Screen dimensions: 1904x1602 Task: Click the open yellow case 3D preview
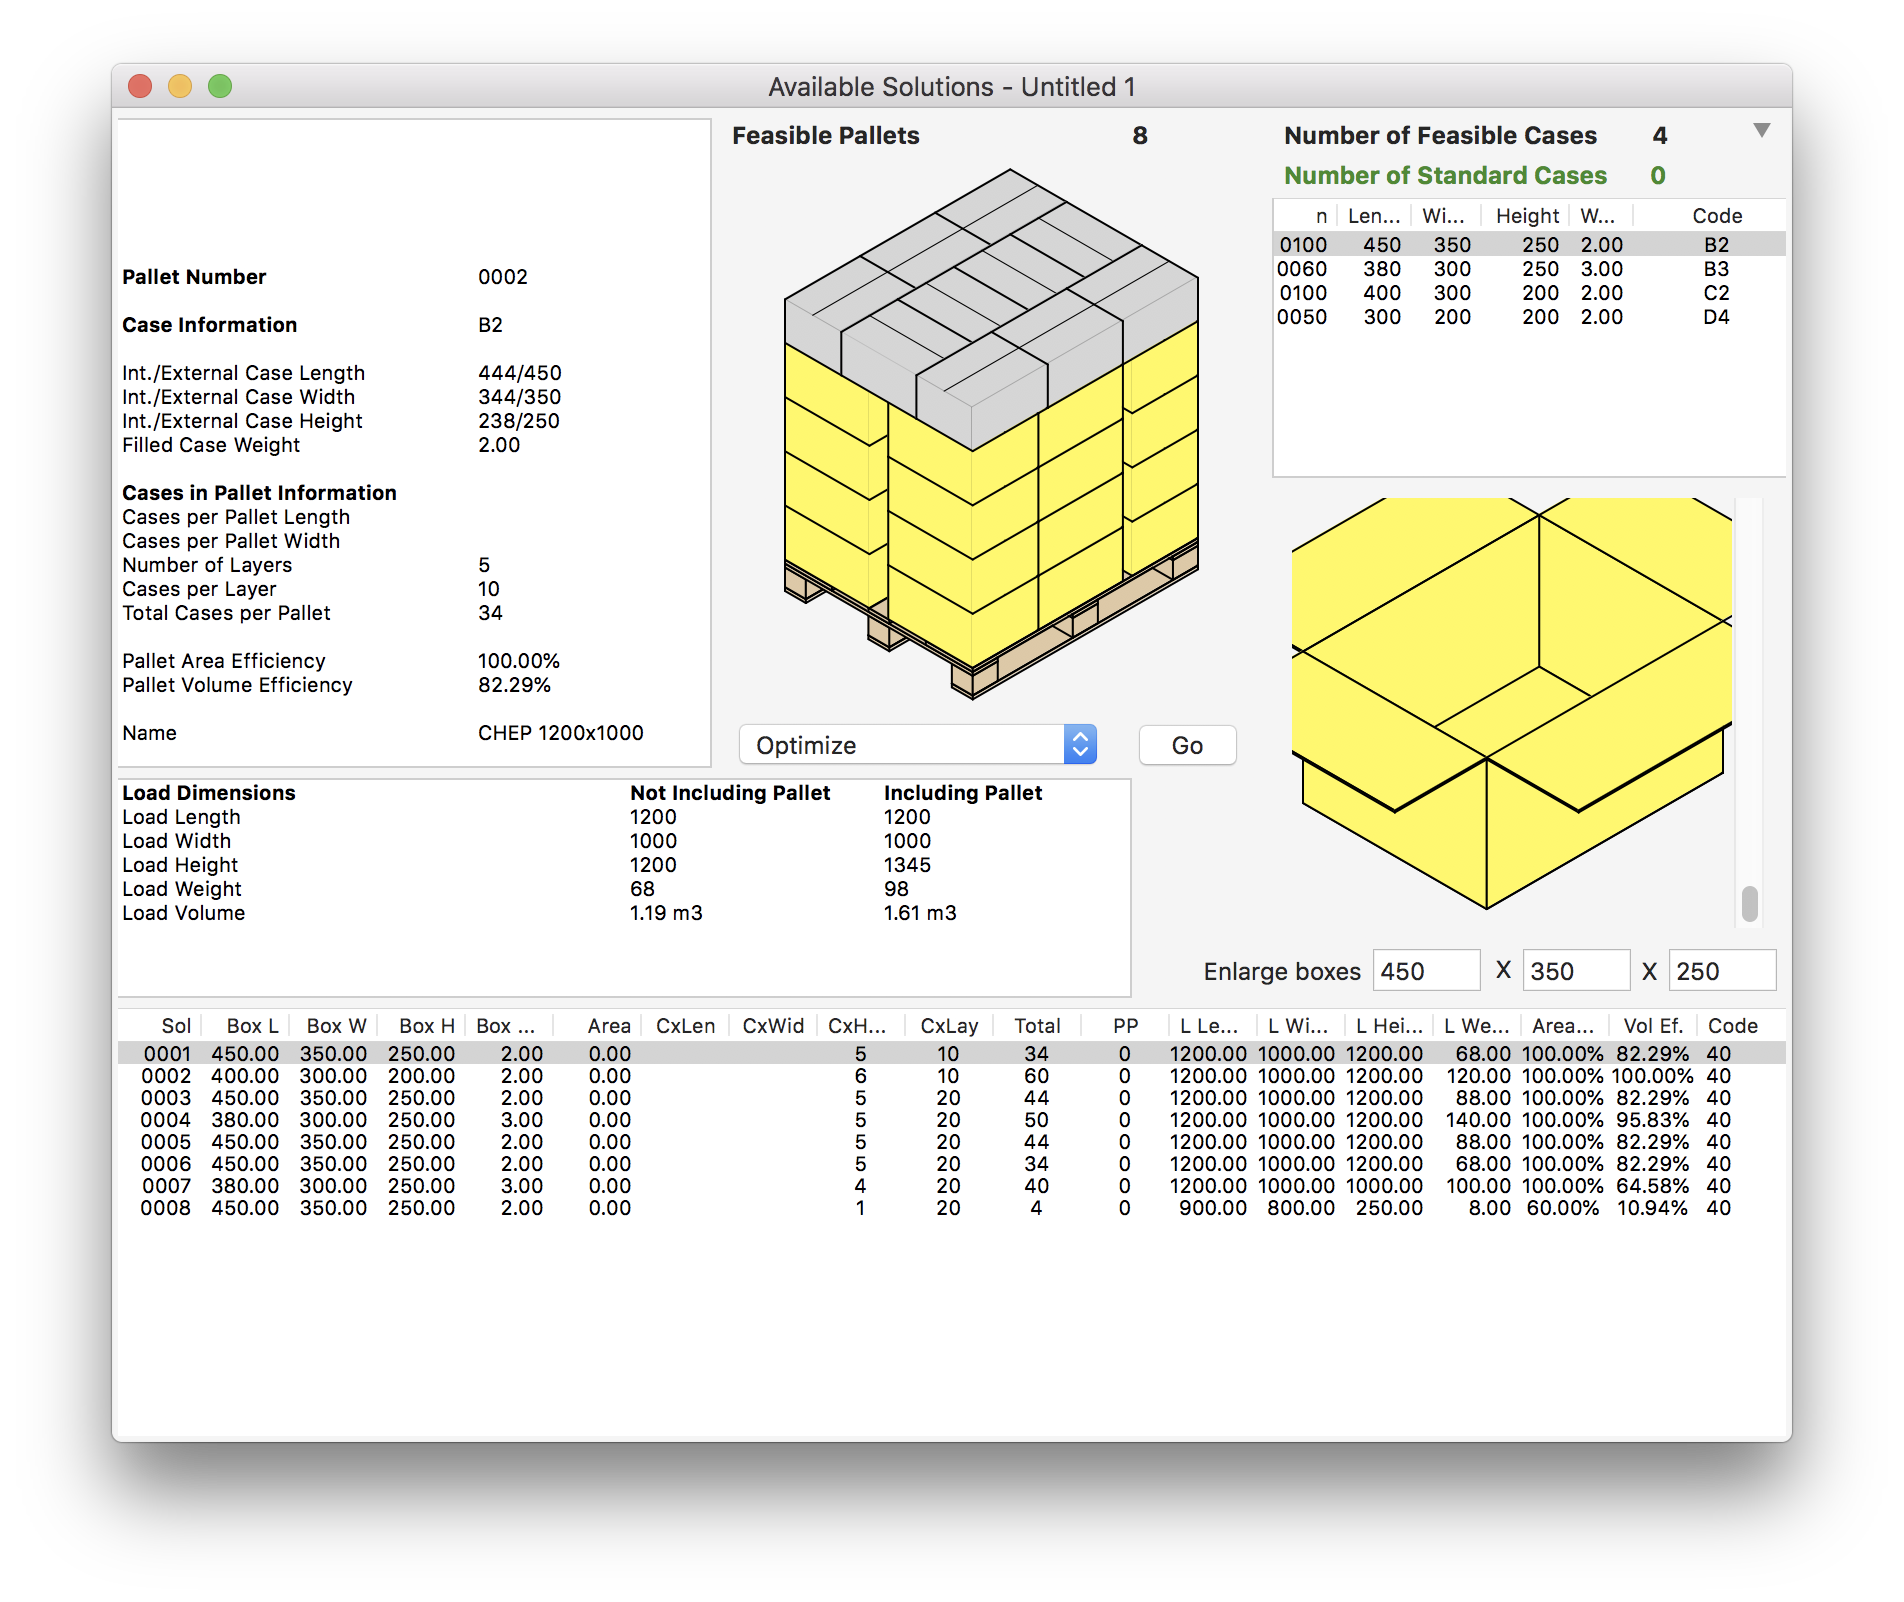point(1510,703)
